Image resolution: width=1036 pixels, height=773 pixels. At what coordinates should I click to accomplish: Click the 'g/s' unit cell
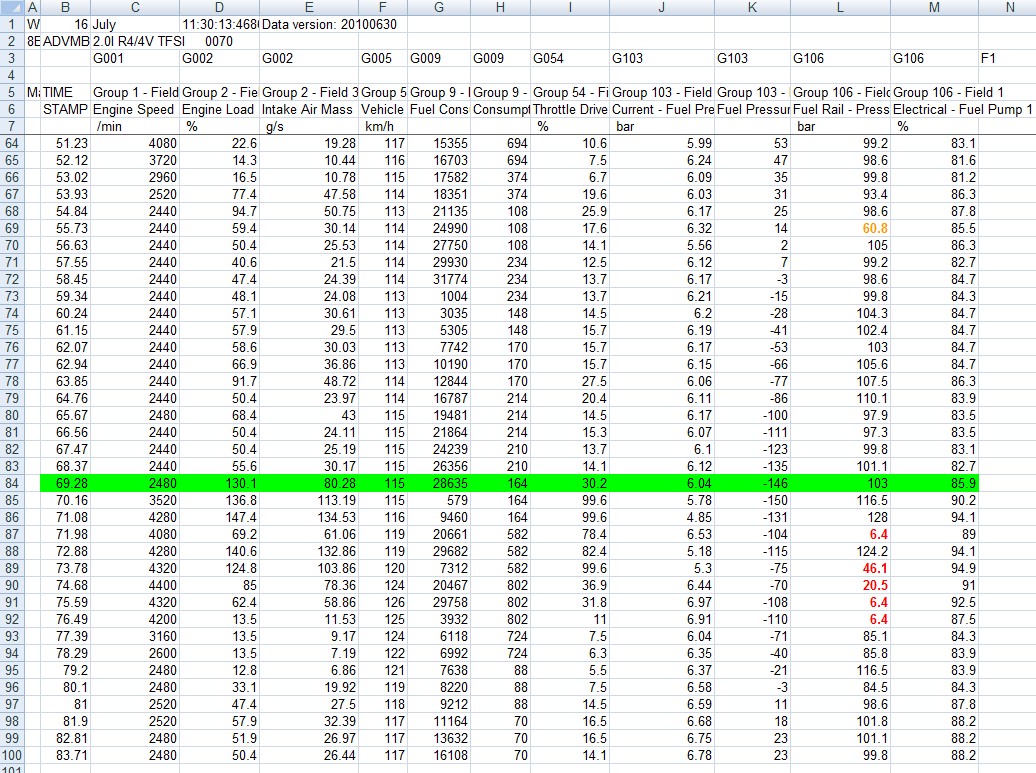(x=309, y=126)
